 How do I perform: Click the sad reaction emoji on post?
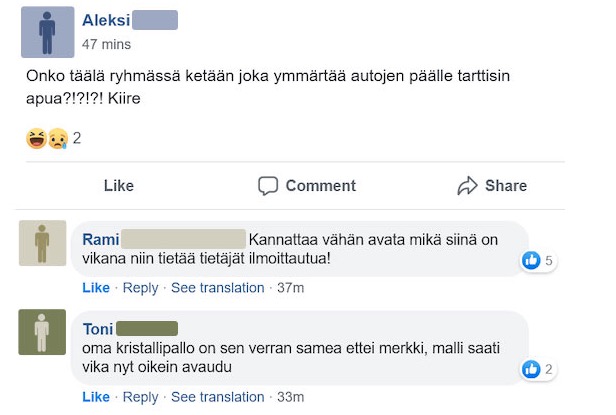(x=54, y=138)
